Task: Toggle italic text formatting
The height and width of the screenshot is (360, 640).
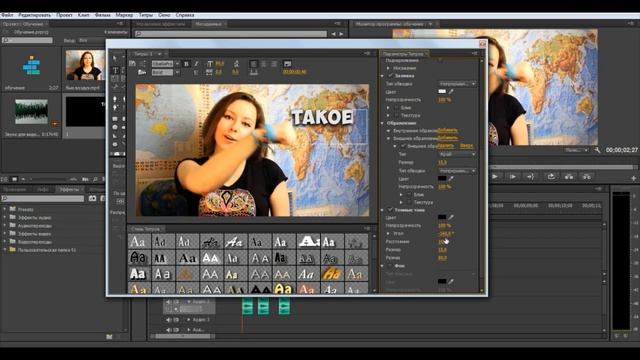Action: click(x=196, y=64)
